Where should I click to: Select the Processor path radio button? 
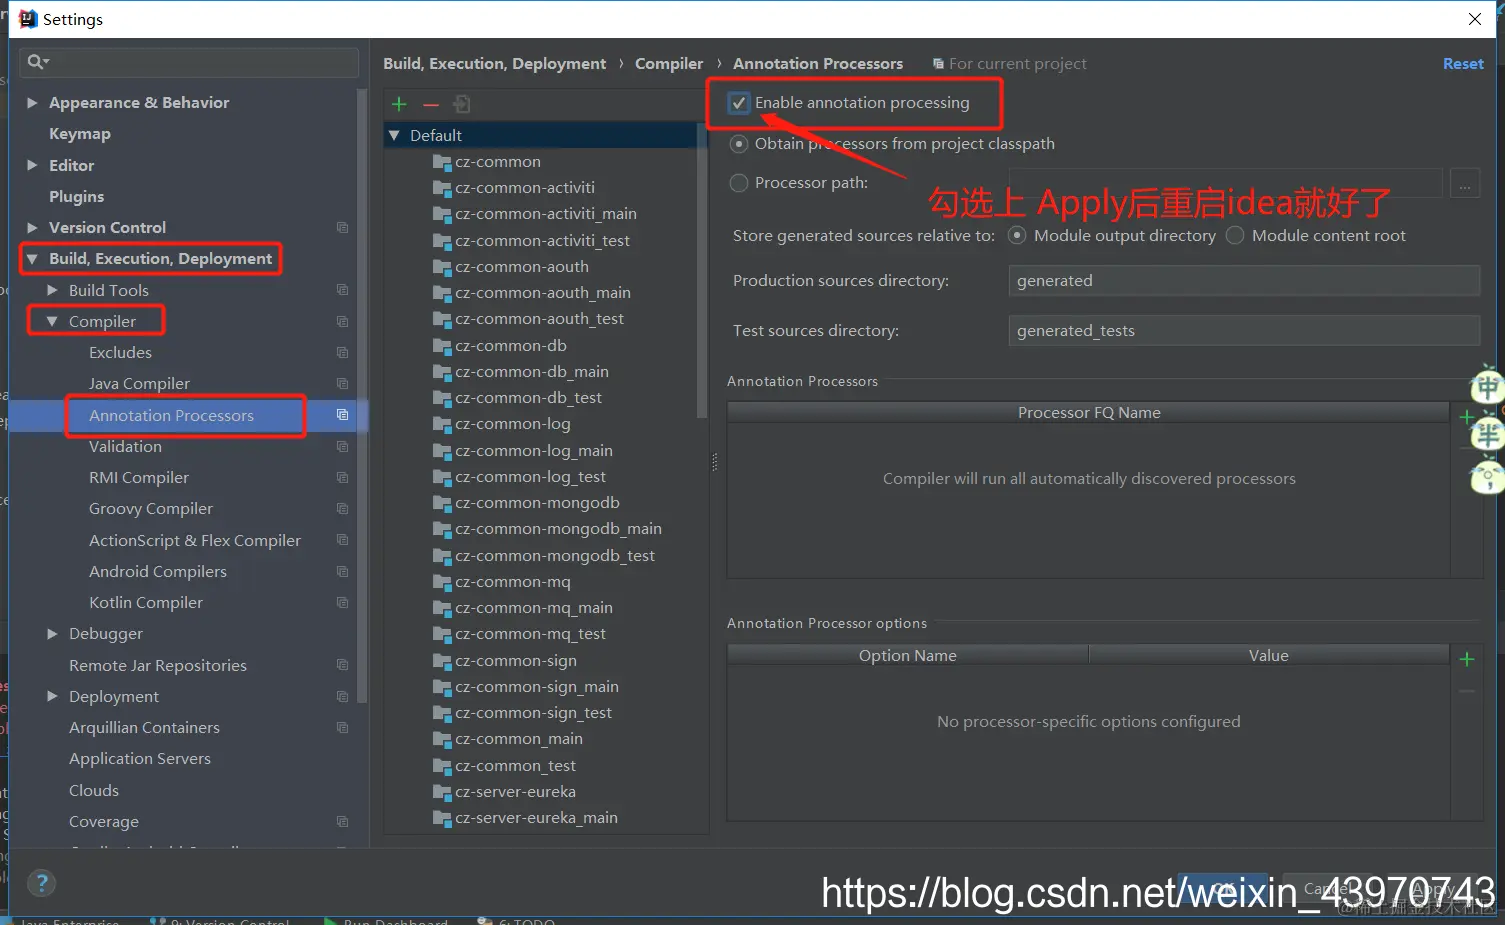pos(738,183)
